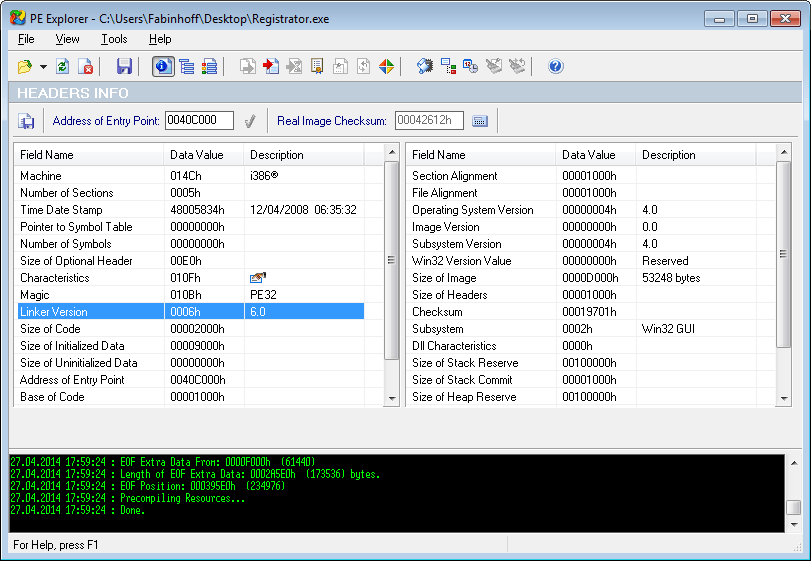
Task: Click the left table scrollbar up arrow
Action: (392, 152)
